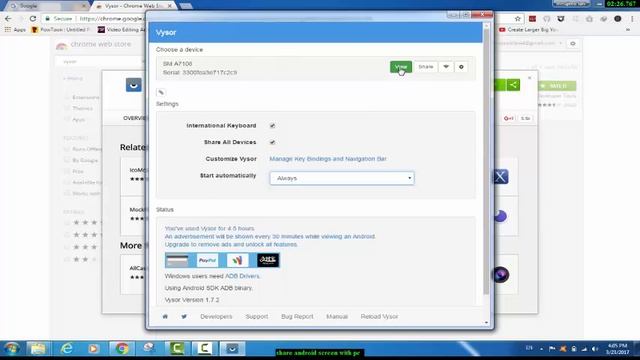This screenshot has height=360, width=640.
Task: Toggle the International Keyboard checkbox
Action: pos(272,126)
